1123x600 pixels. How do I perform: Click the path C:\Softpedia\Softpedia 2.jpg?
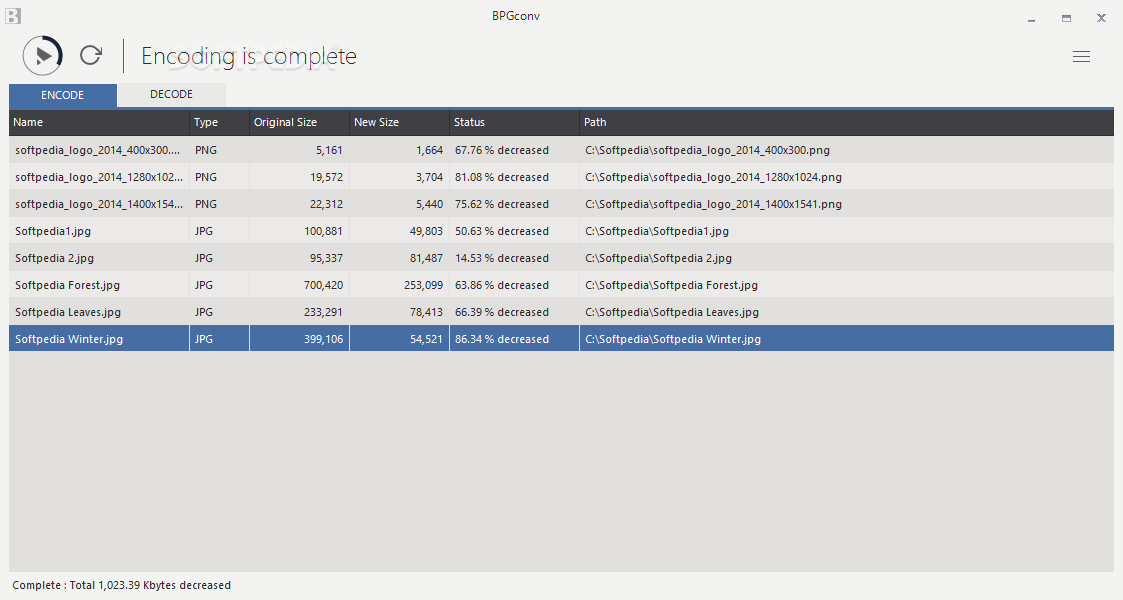[658, 258]
